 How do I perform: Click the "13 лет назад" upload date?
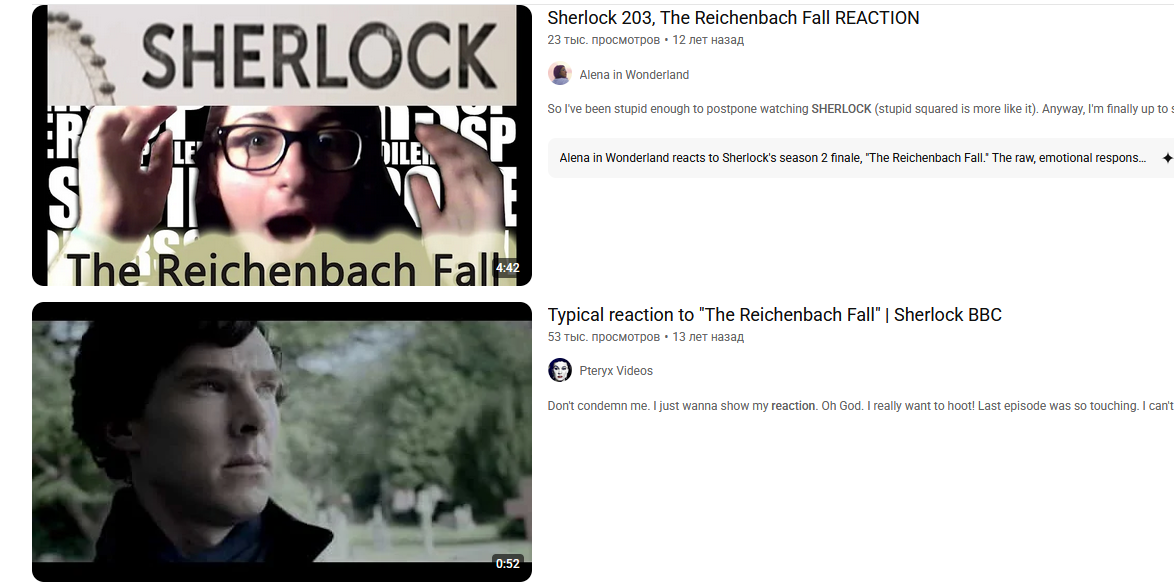coord(708,336)
